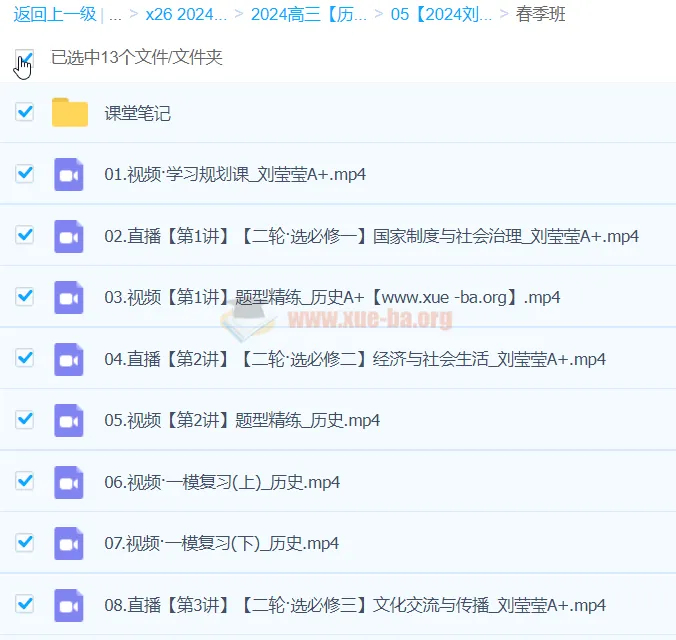Open file name 07.视频·一模复习(下)_历史.mp4

click(x=222, y=544)
